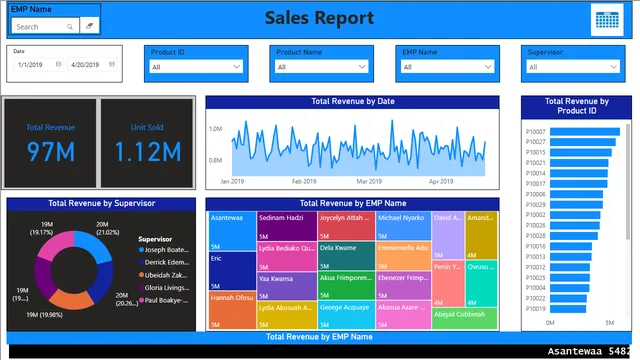Screen dimensions: 640x360
Task: Click the Total Revenue by Supervisor title
Action: pos(102,203)
